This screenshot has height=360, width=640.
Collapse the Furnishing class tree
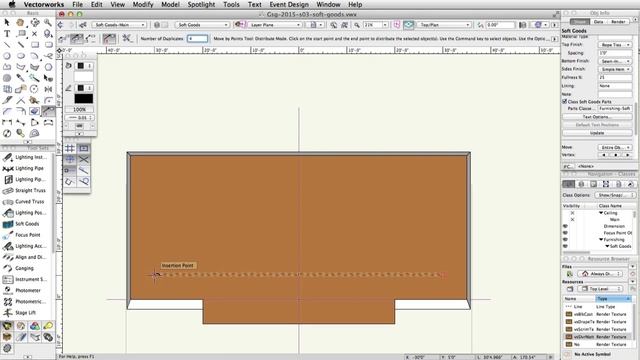tap(601, 240)
